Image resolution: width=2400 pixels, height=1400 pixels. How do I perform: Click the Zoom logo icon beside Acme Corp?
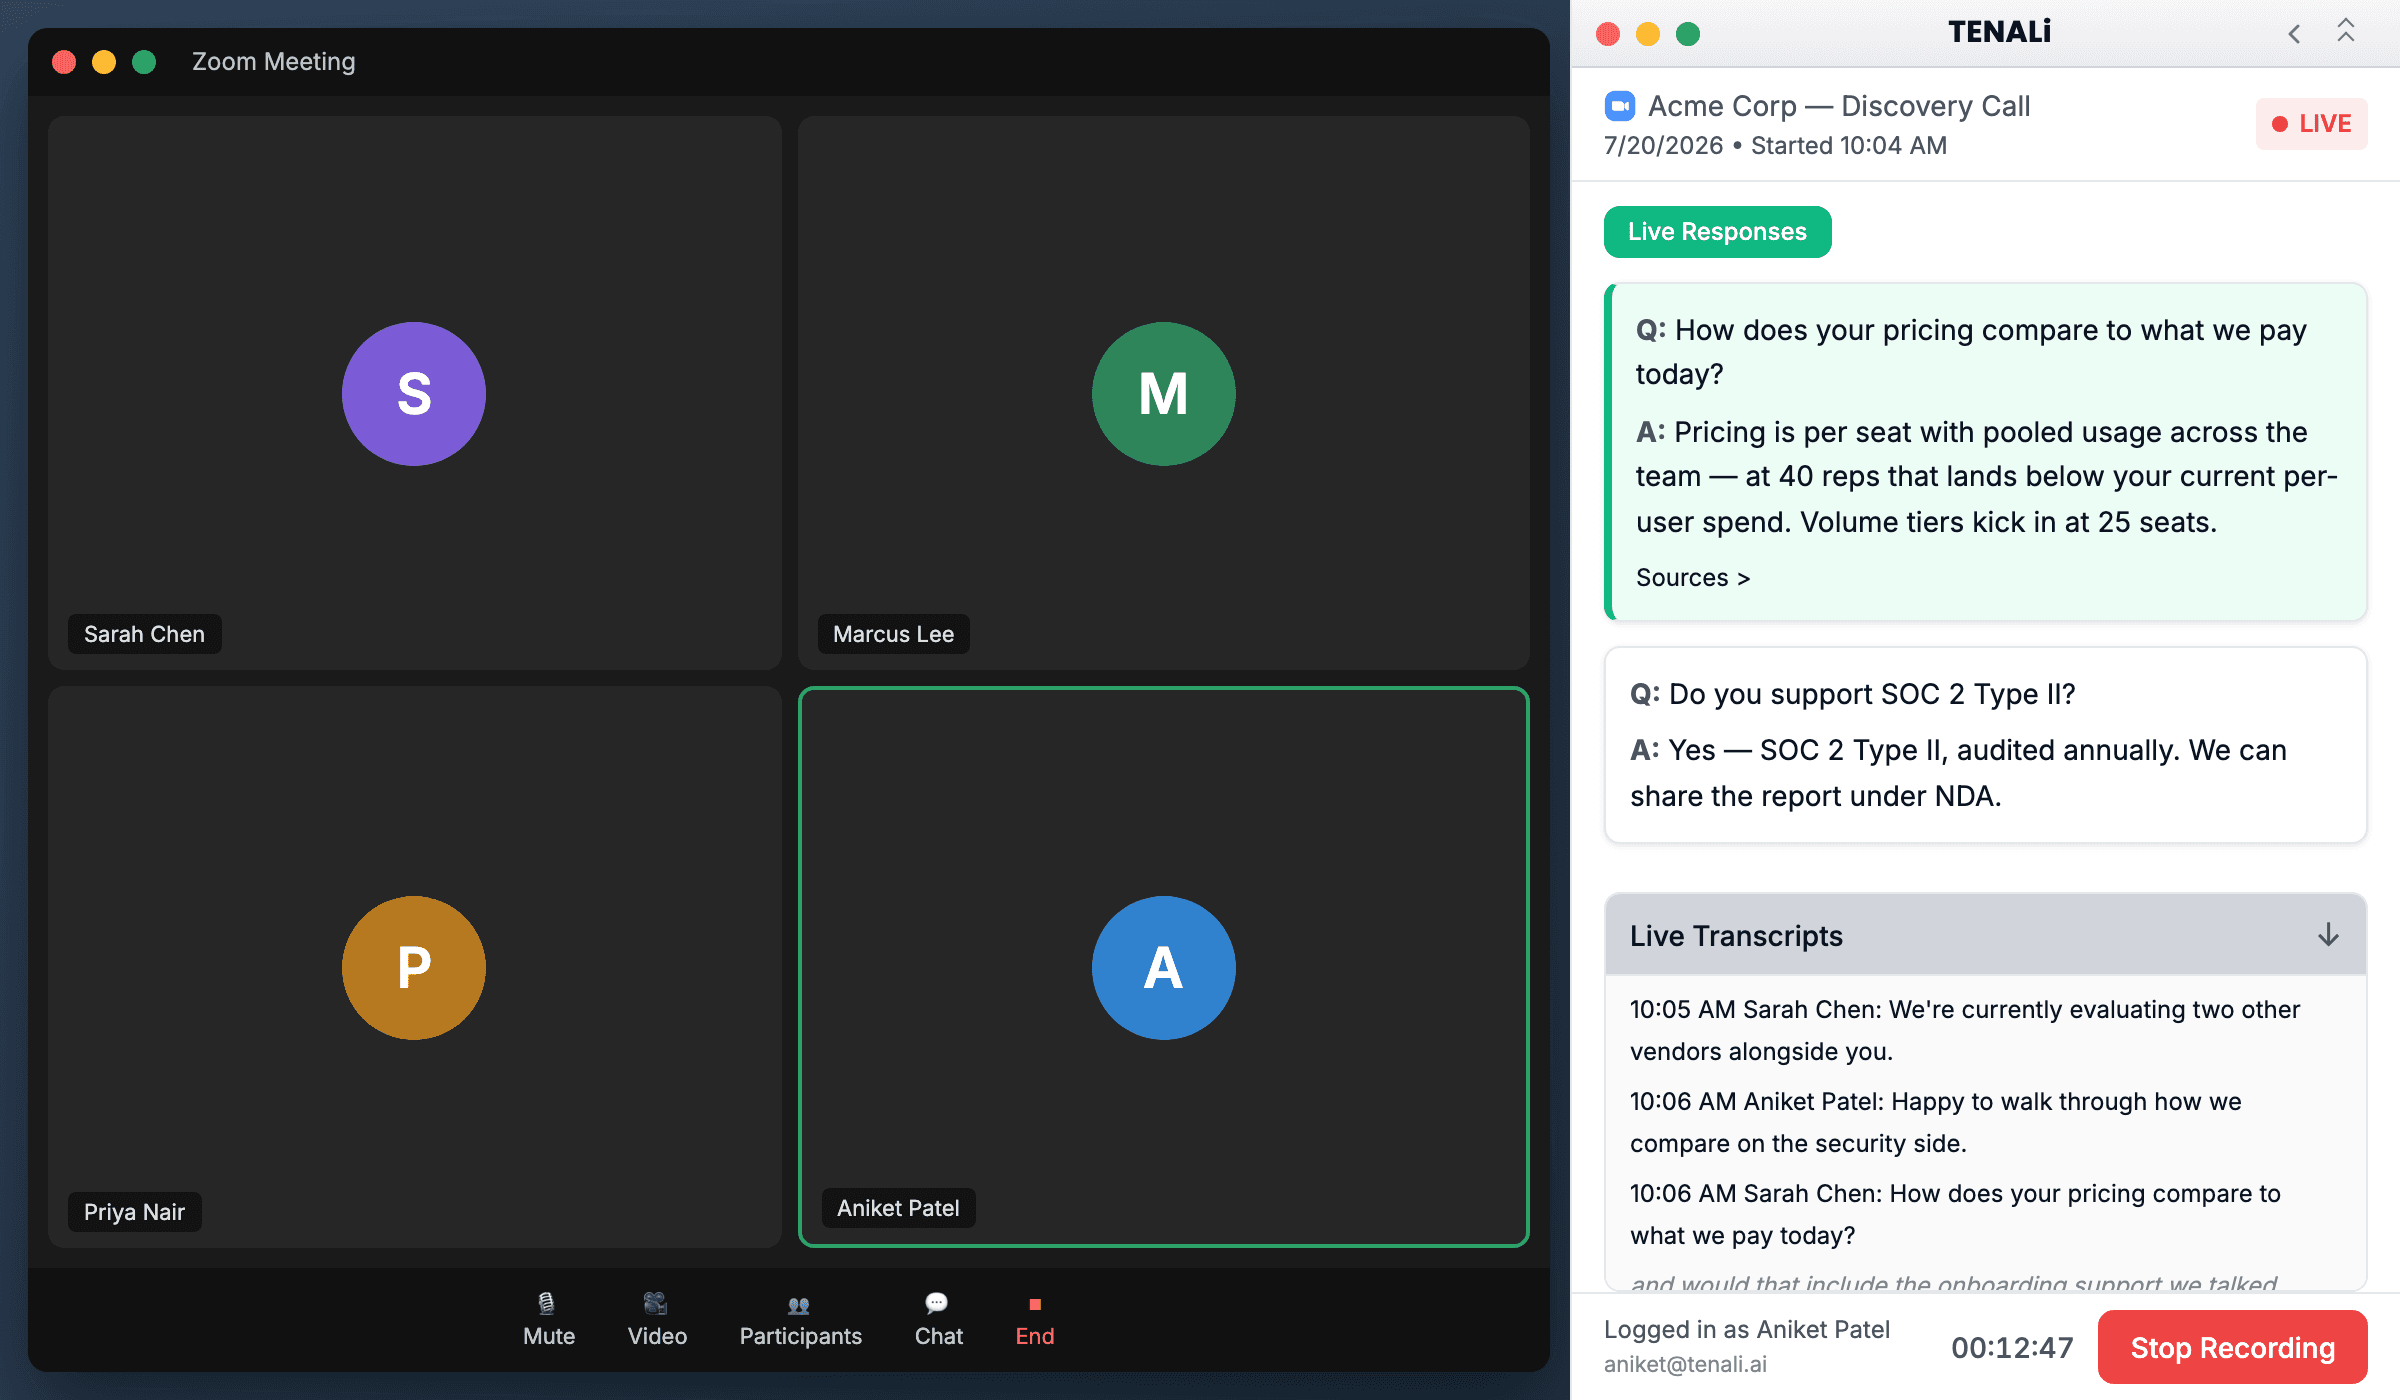point(1619,106)
